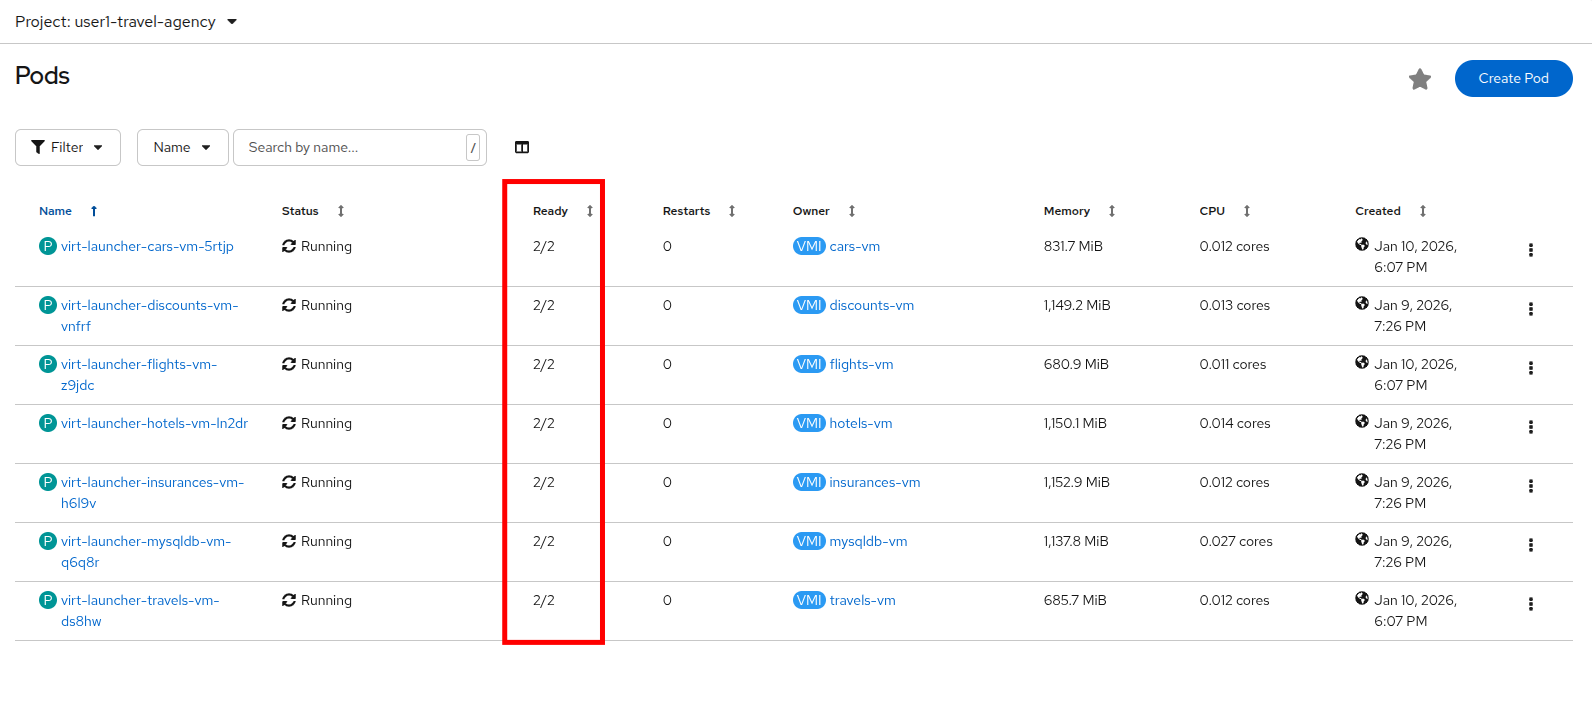Sort pods by the Ready column

pyautogui.click(x=551, y=211)
